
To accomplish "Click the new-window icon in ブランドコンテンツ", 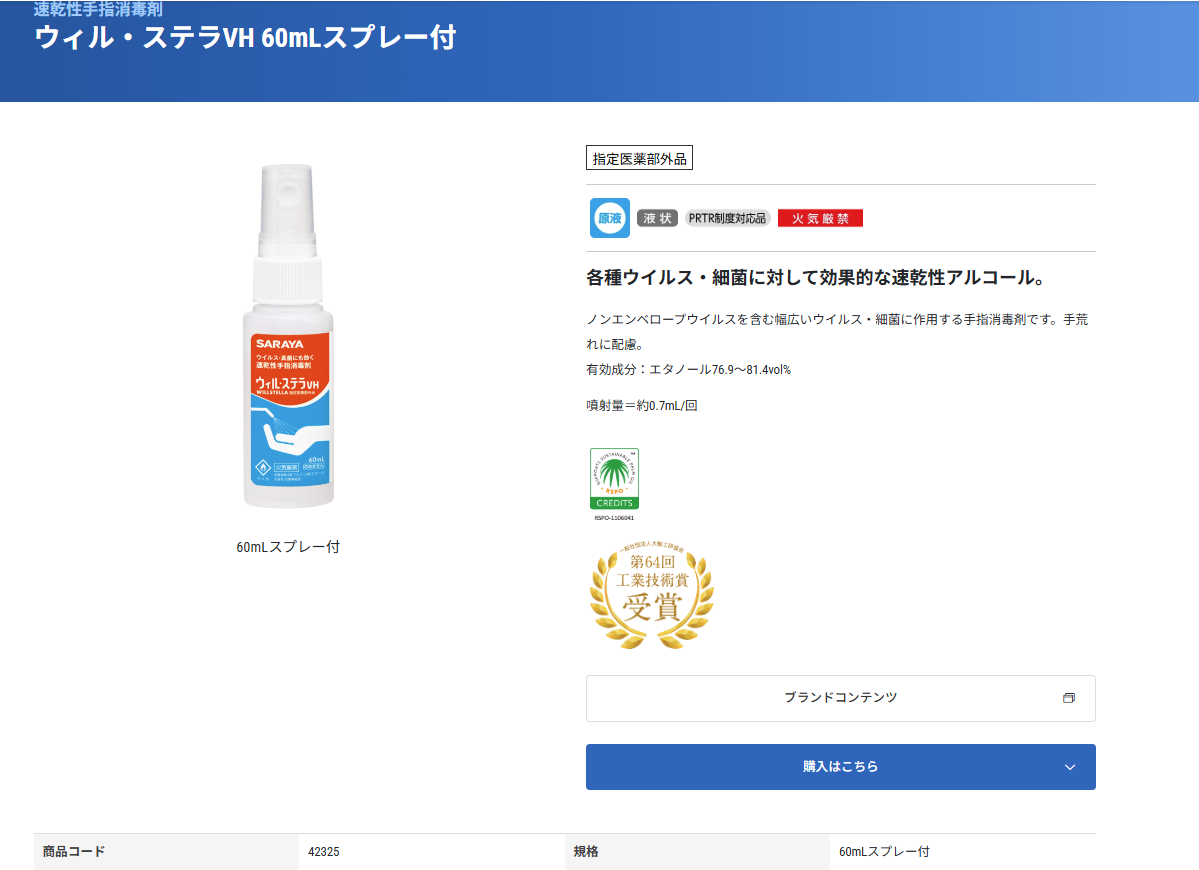I will click(x=1069, y=698).
